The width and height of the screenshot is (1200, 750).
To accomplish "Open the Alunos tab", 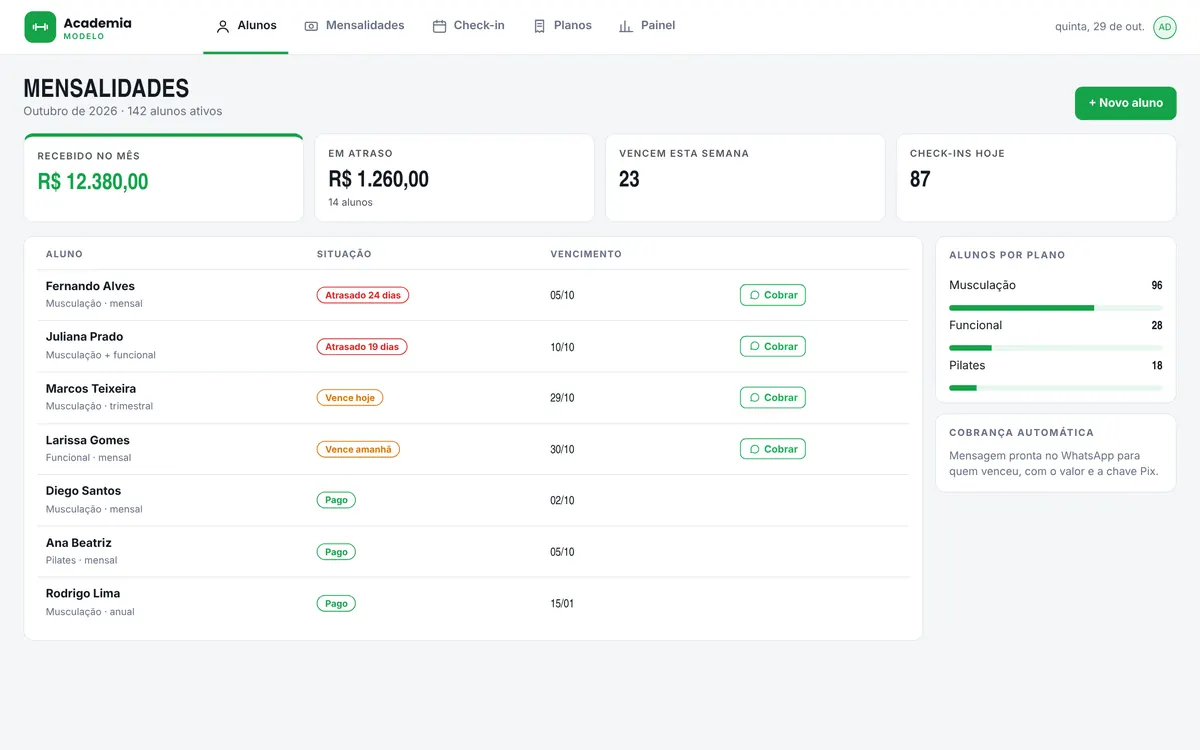I will (246, 26).
